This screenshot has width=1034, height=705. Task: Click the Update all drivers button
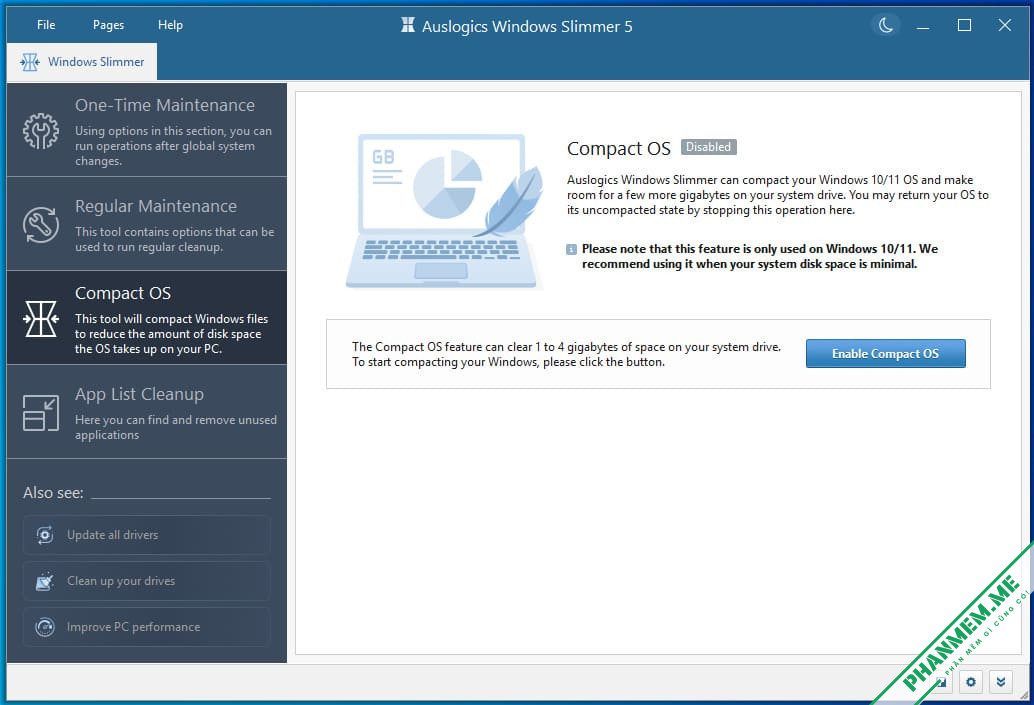(146, 535)
